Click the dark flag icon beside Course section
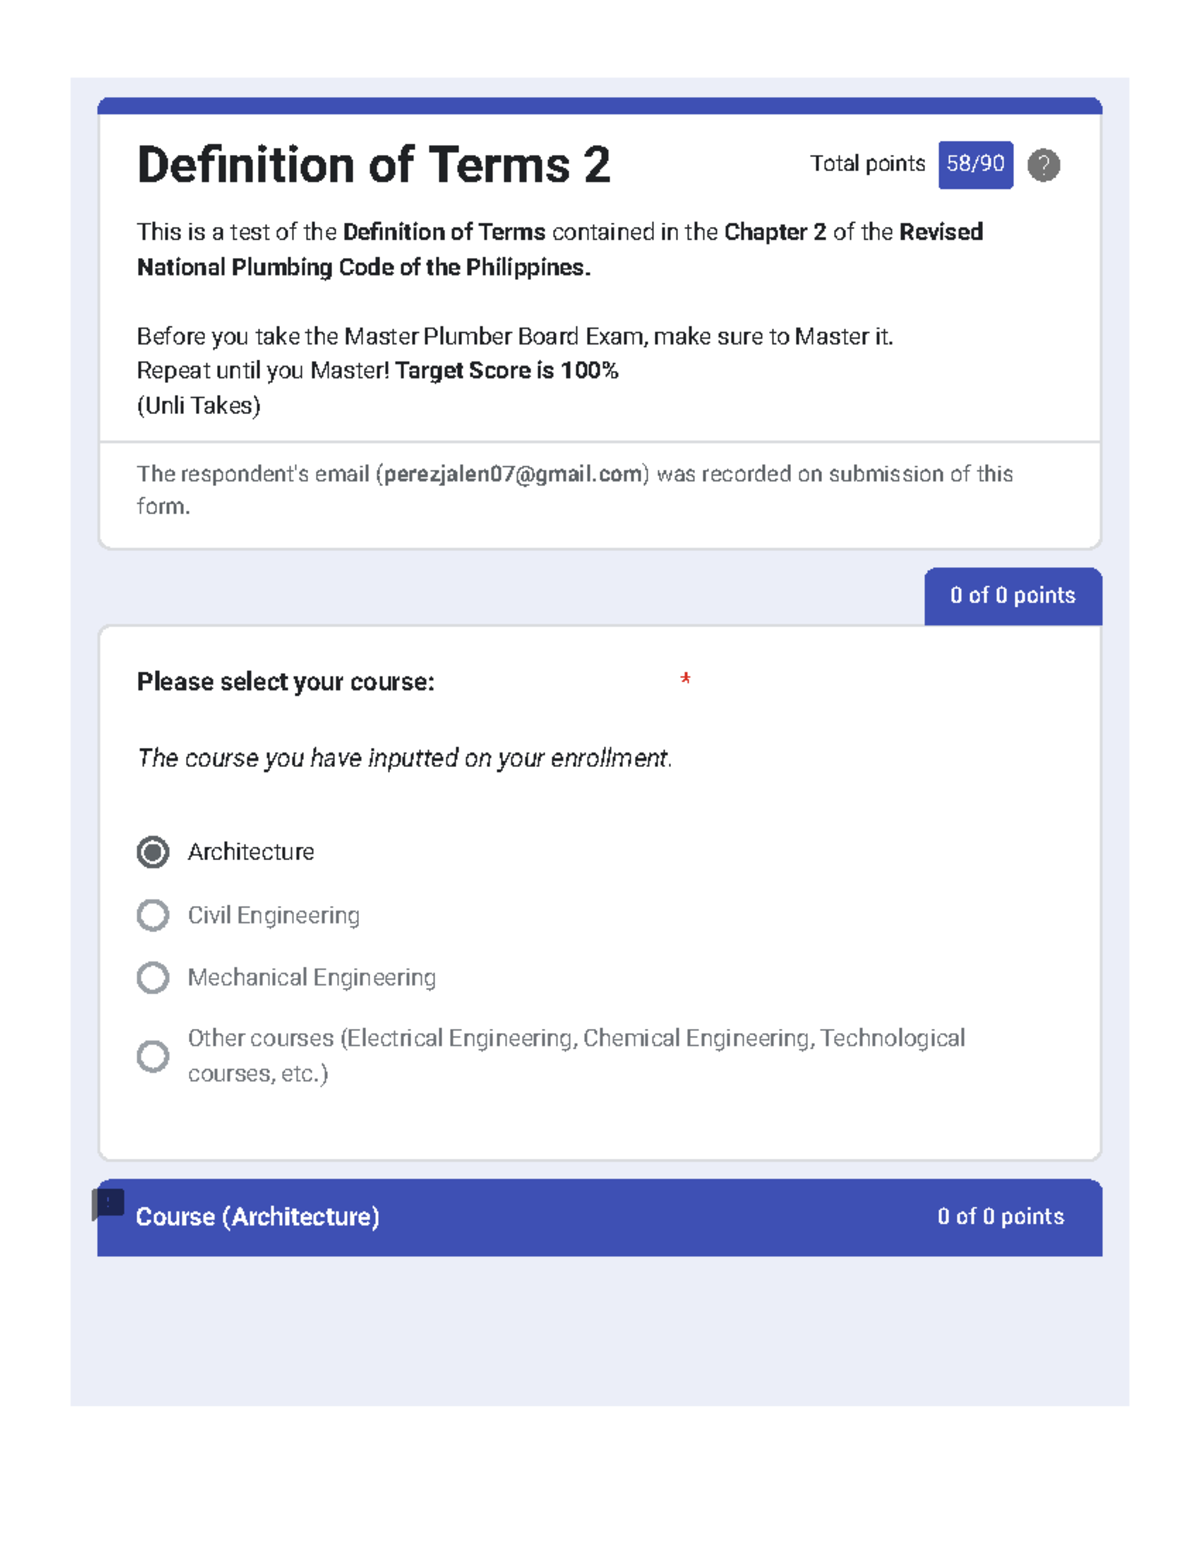This screenshot has width=1200, height=1553. tap(108, 1204)
